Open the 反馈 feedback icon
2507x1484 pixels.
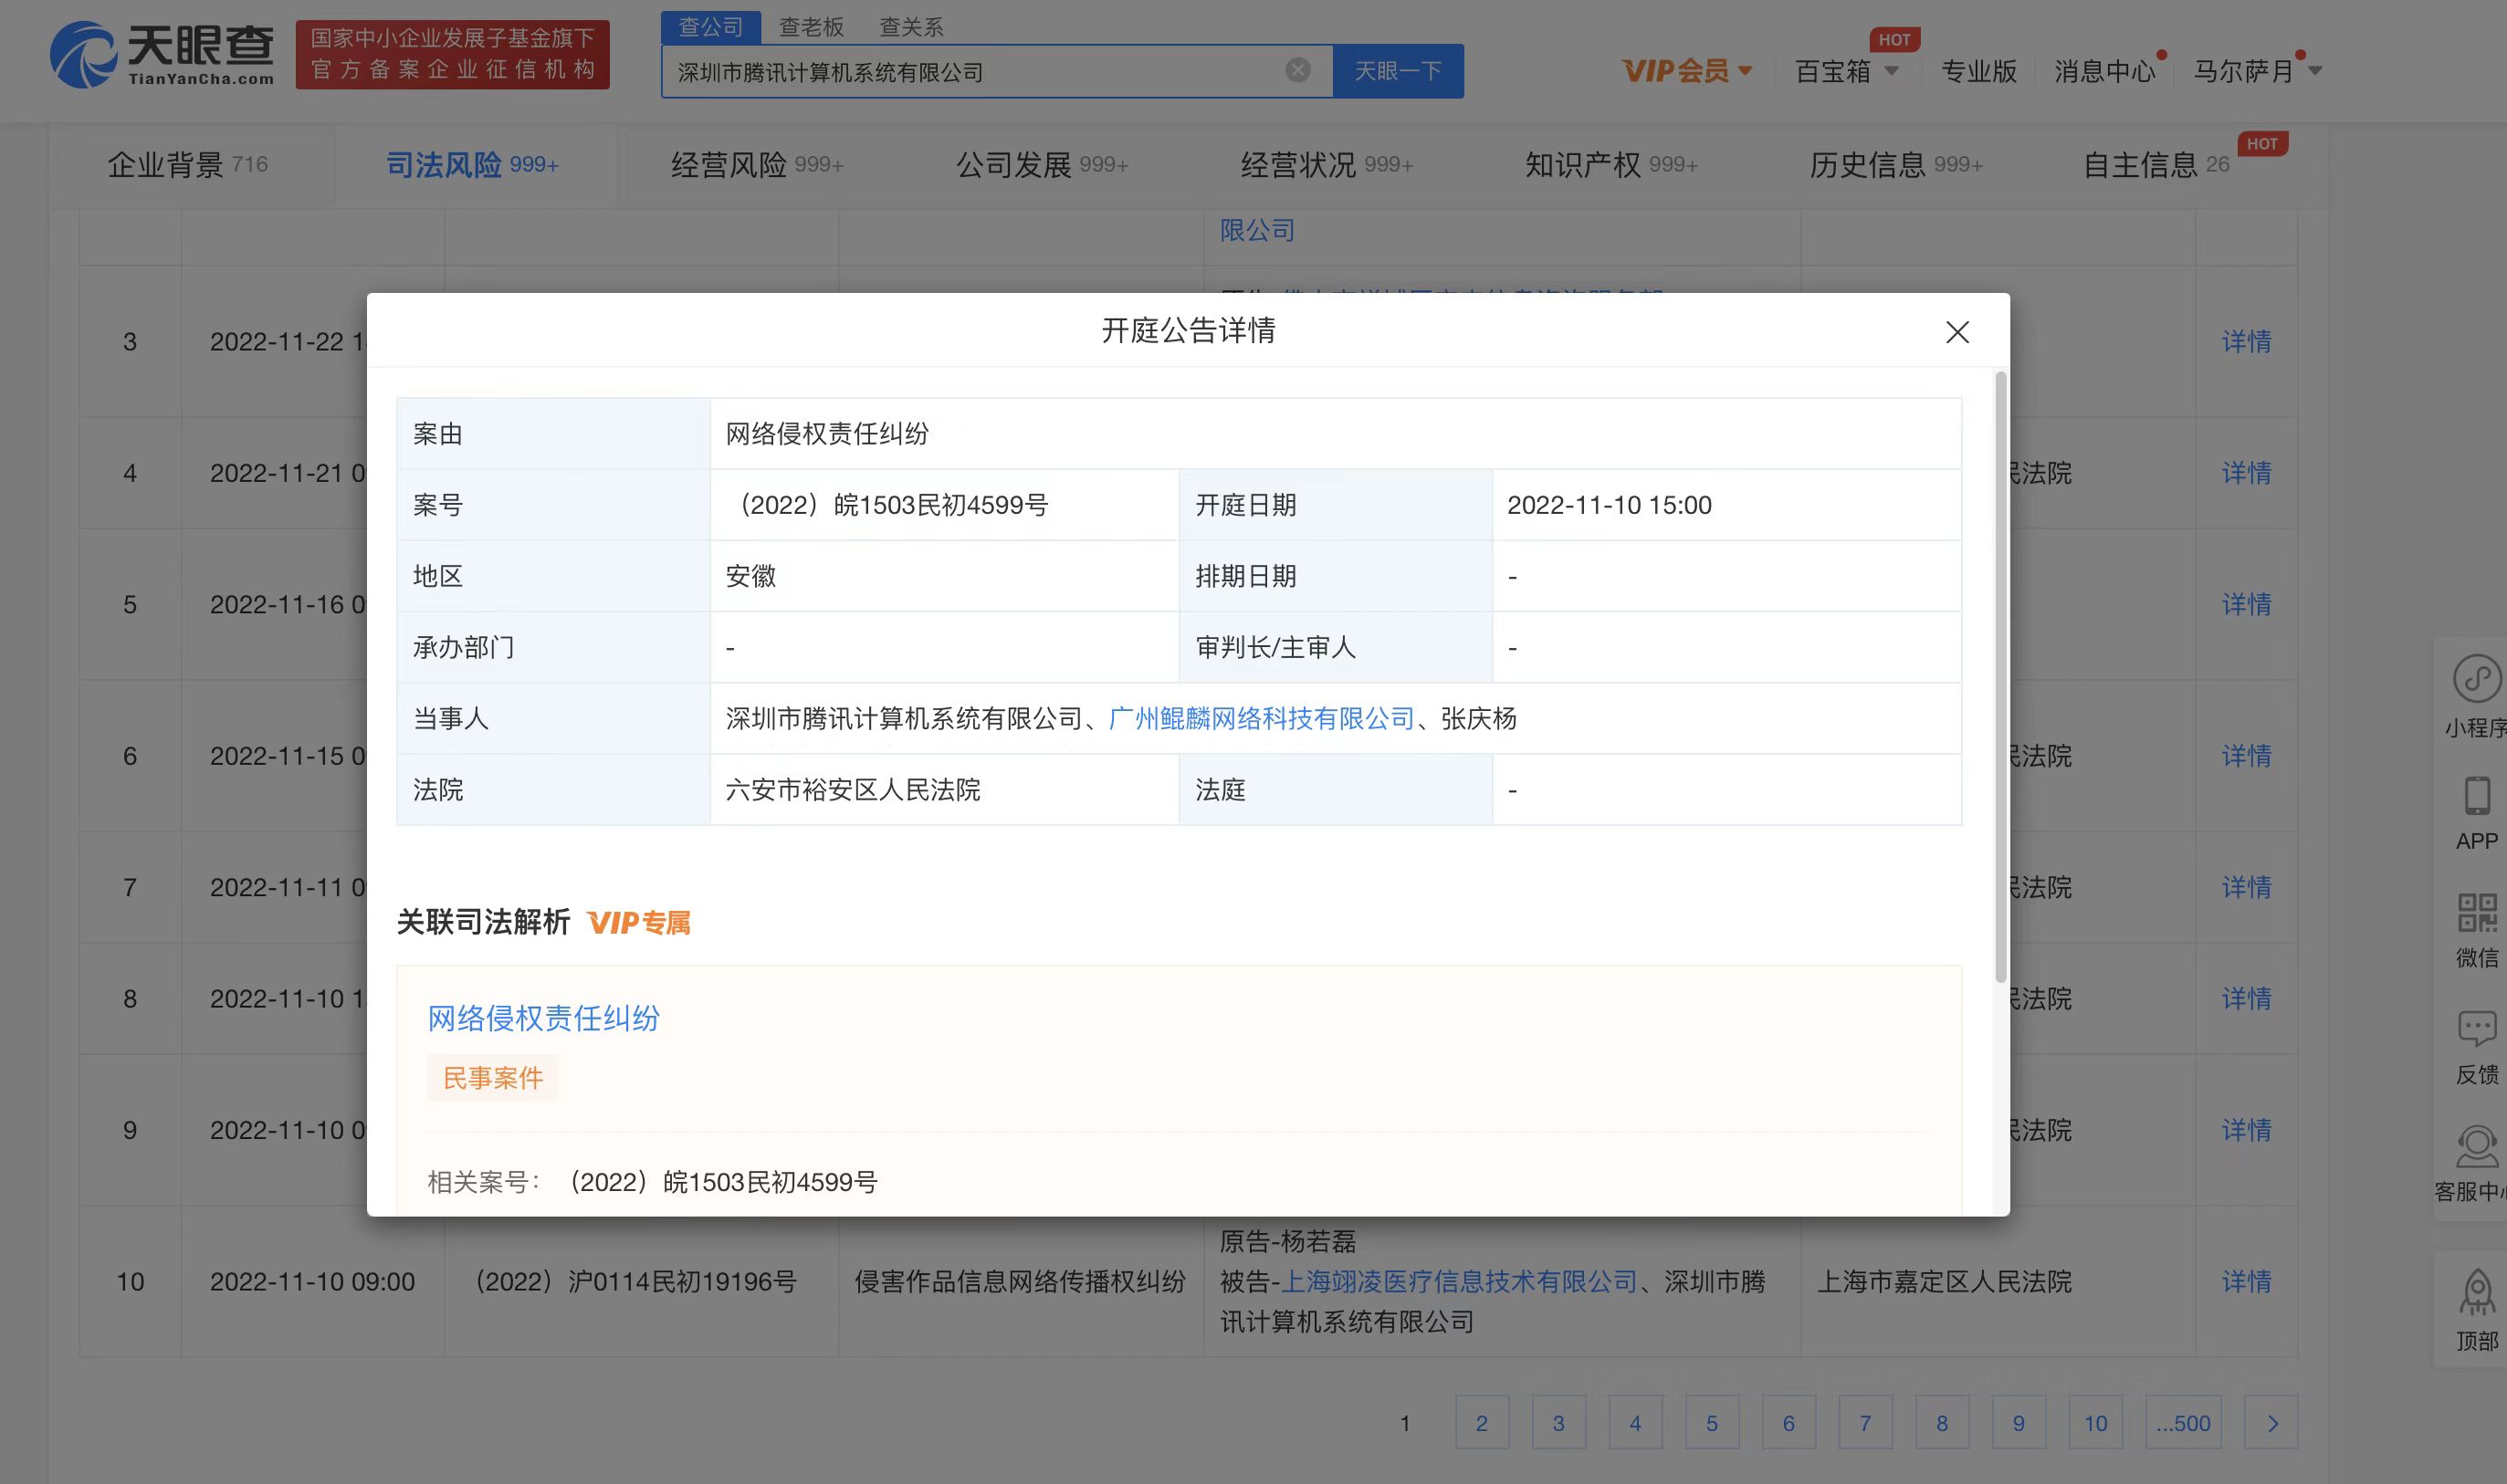[x=2476, y=1047]
